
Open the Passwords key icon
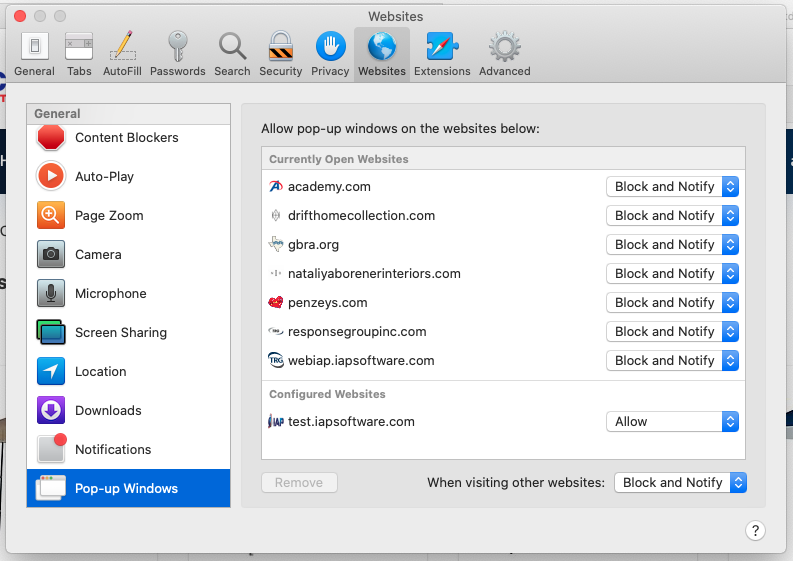click(x=178, y=47)
